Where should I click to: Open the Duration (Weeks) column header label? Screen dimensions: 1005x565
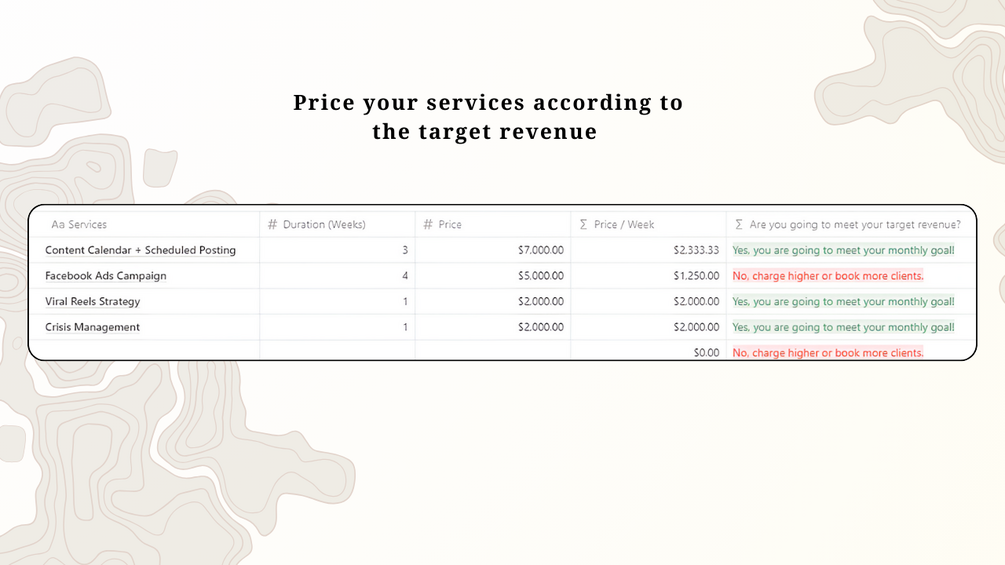coord(324,225)
